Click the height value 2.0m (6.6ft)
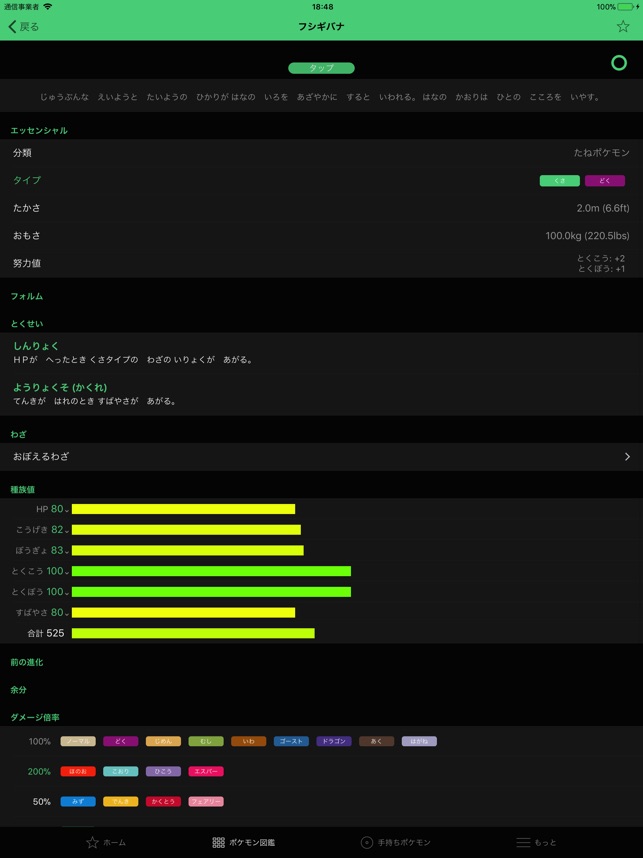 603,208
